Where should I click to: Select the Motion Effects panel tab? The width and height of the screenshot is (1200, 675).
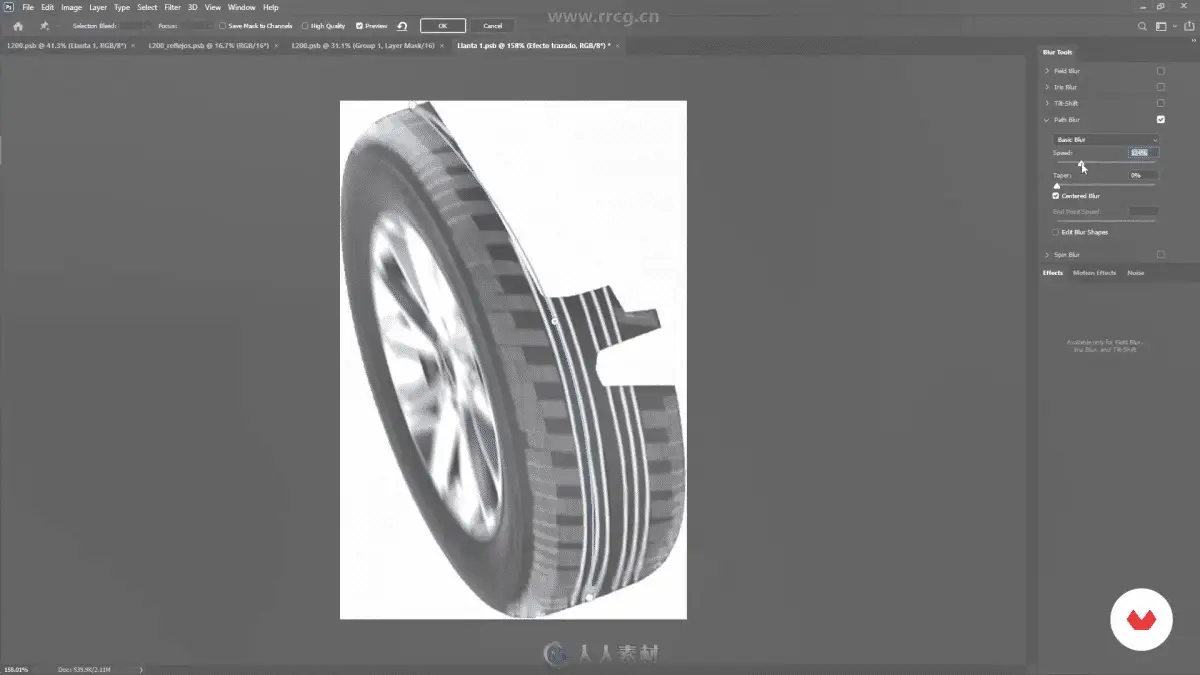pos(1094,273)
